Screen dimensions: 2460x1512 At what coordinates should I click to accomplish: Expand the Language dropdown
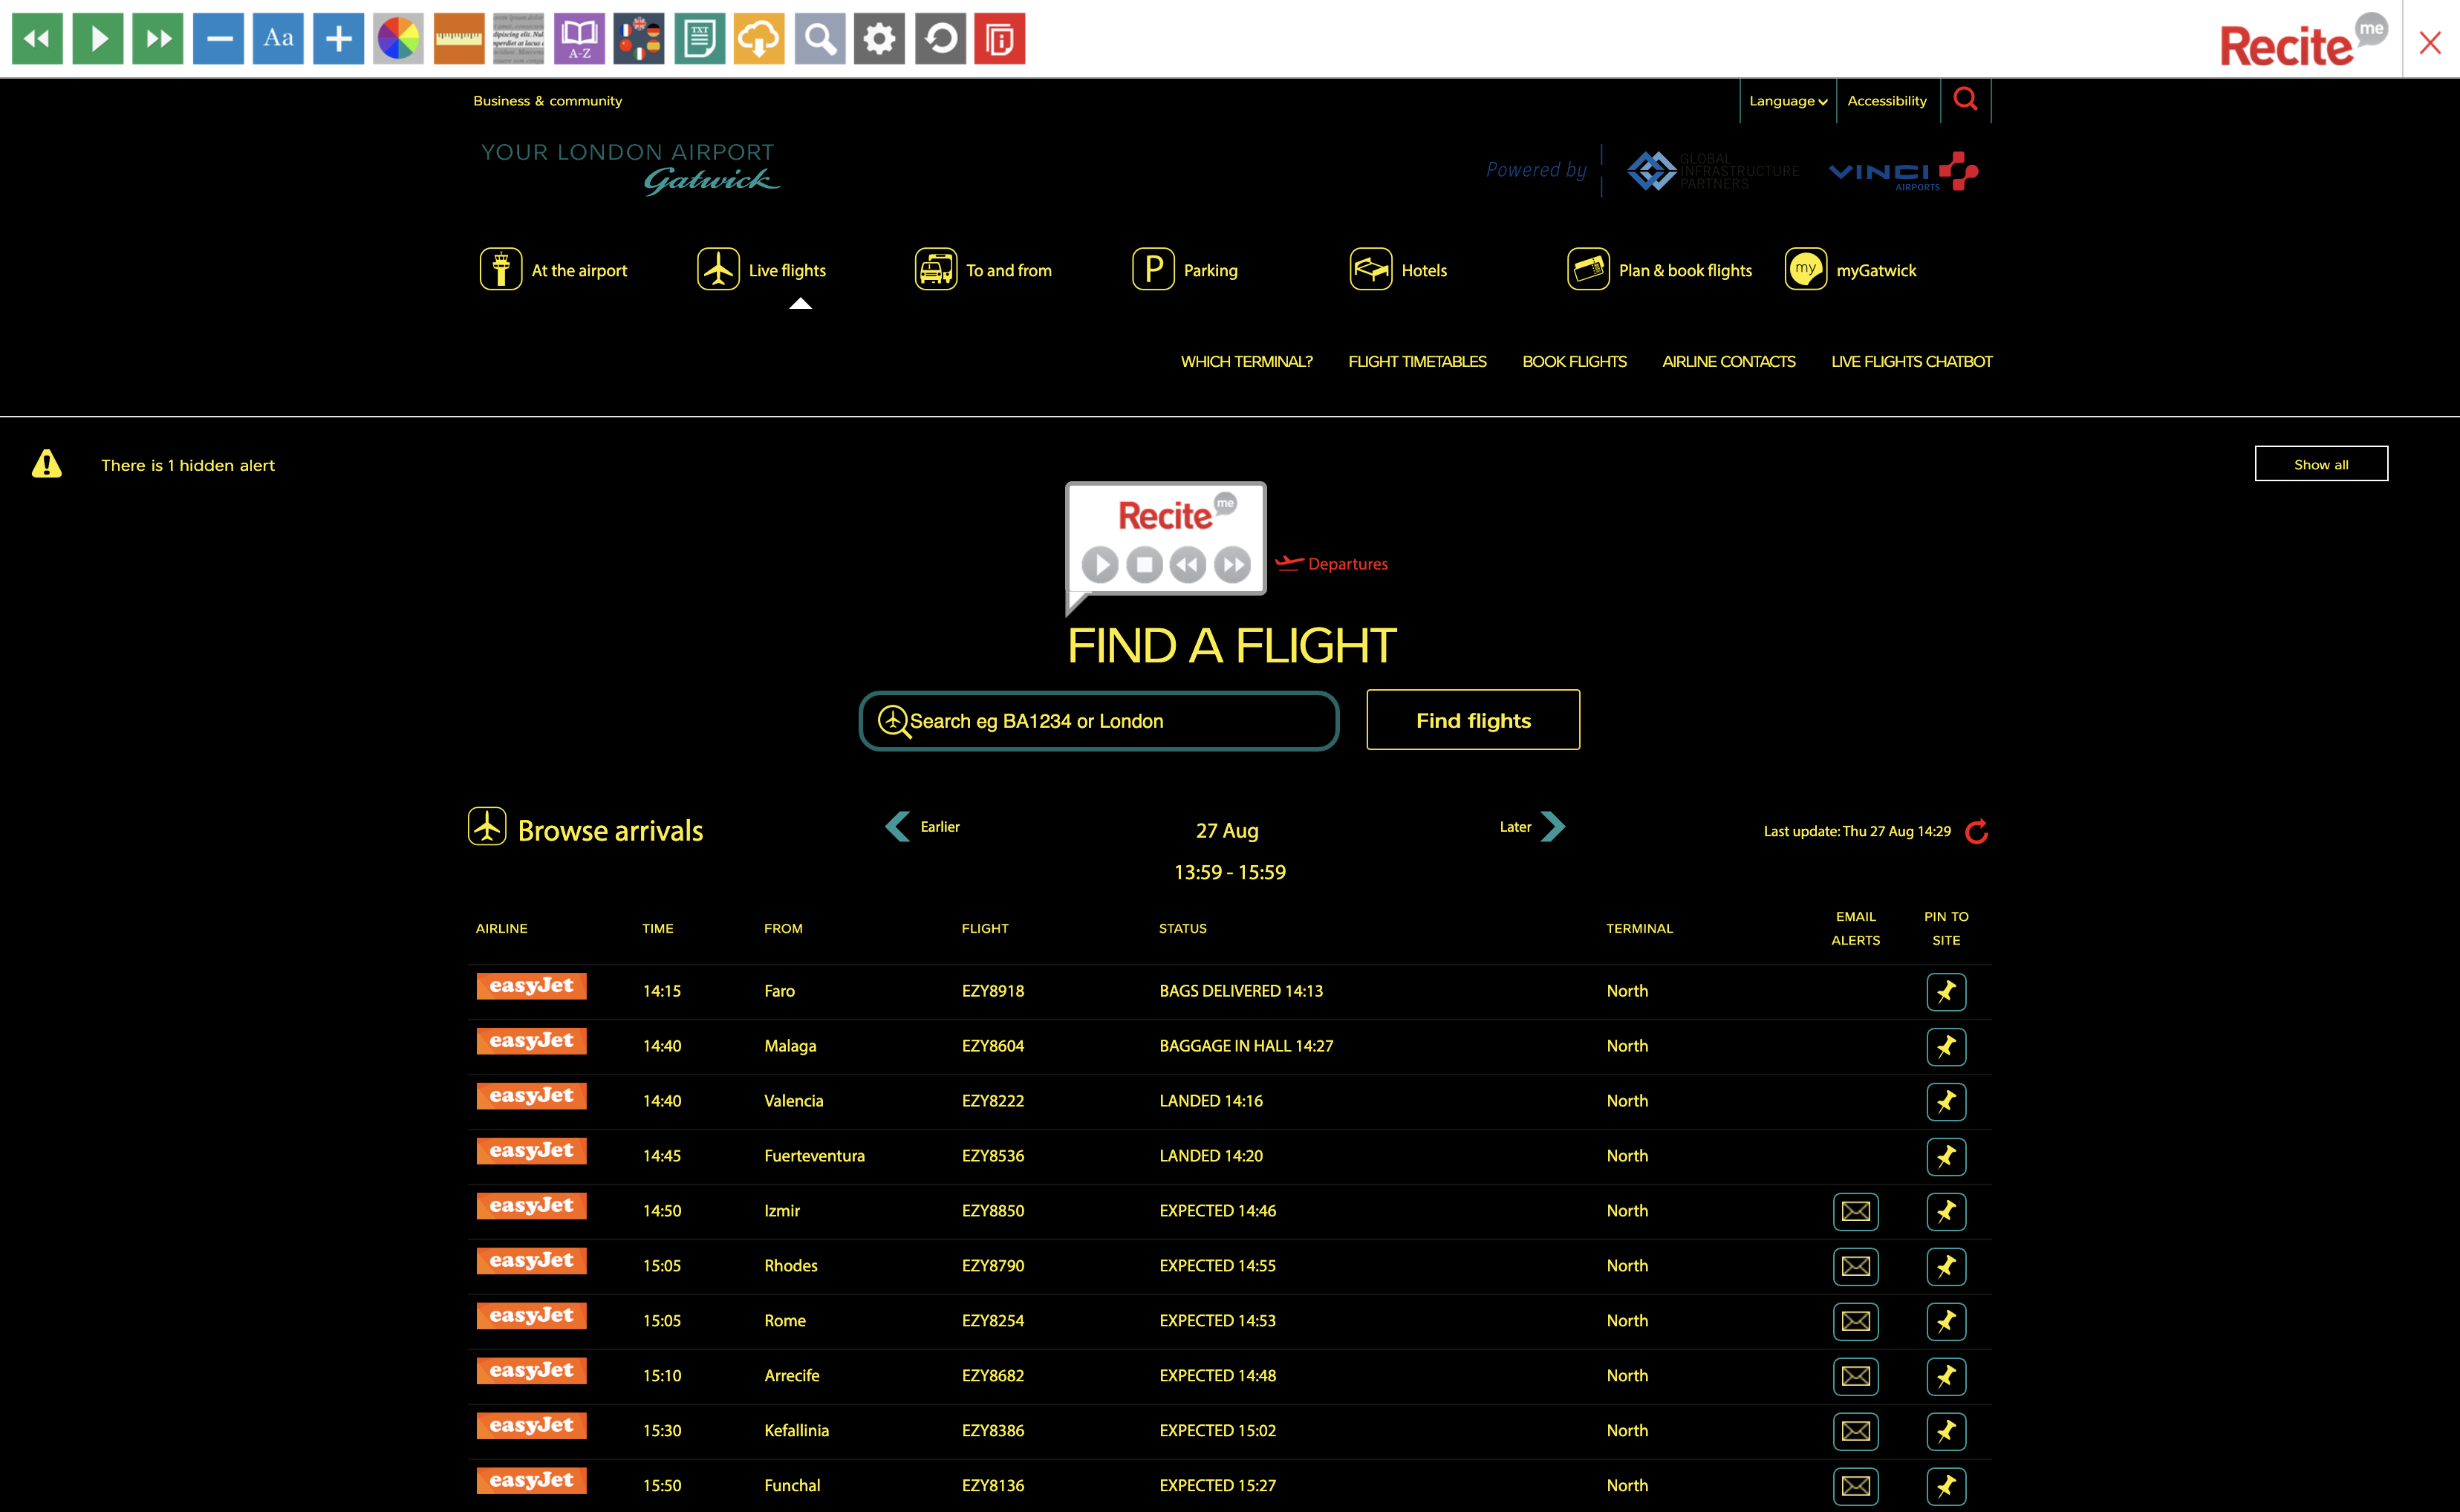point(1787,101)
